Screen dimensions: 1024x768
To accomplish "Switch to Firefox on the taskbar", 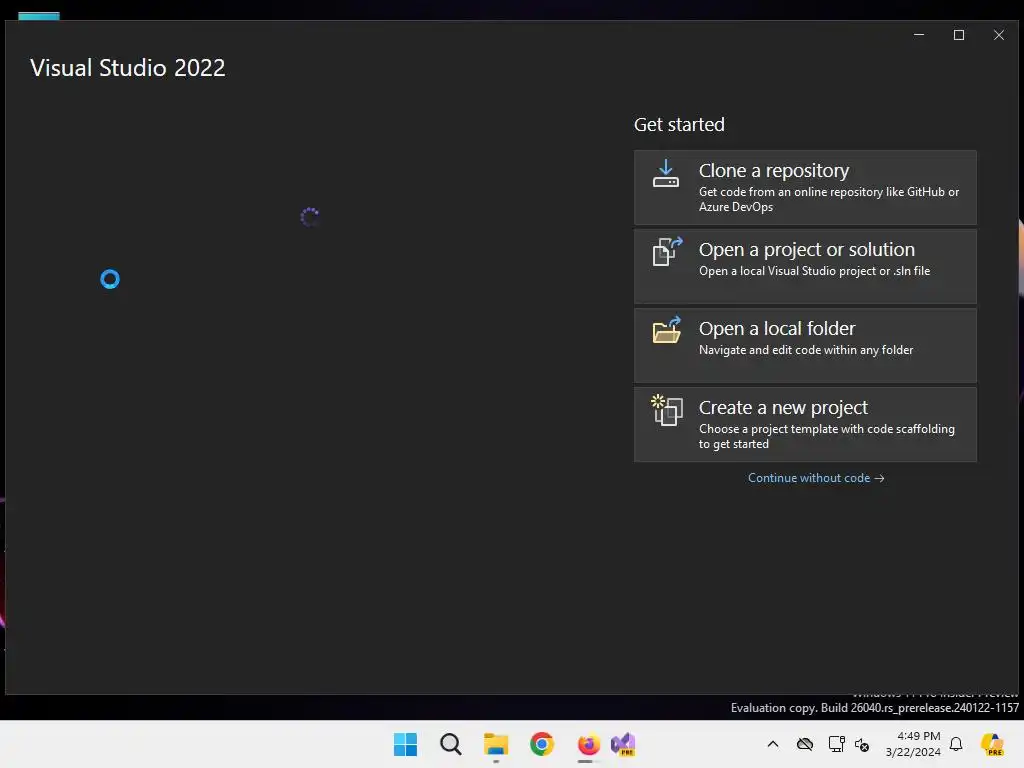I will point(588,744).
